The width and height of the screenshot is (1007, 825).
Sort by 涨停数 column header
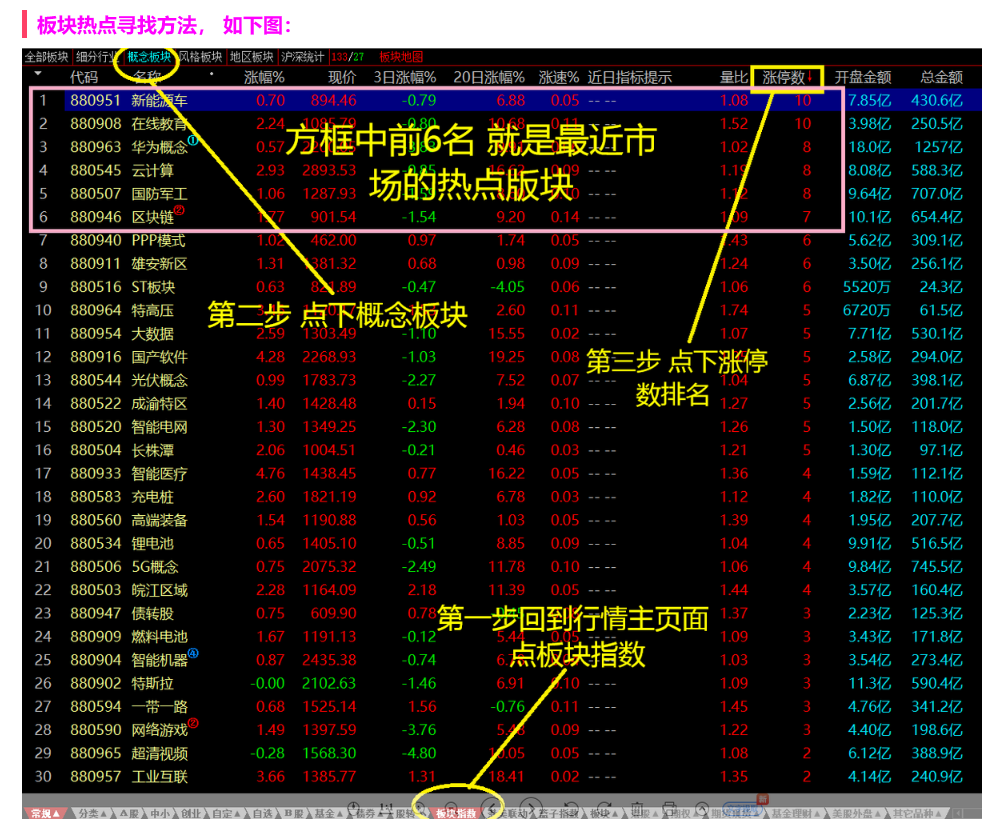785,77
